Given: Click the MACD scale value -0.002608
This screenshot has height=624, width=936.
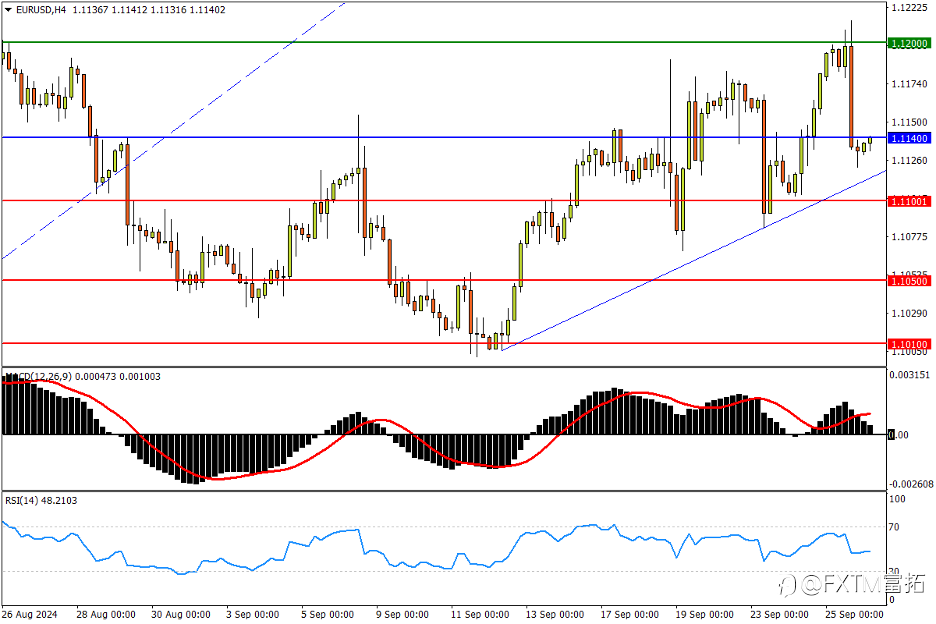Looking at the screenshot, I should tap(910, 484).
